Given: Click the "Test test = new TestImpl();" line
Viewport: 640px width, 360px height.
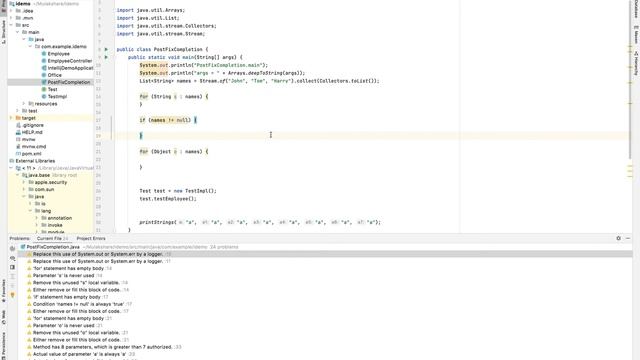Looking at the screenshot, I should [178, 191].
